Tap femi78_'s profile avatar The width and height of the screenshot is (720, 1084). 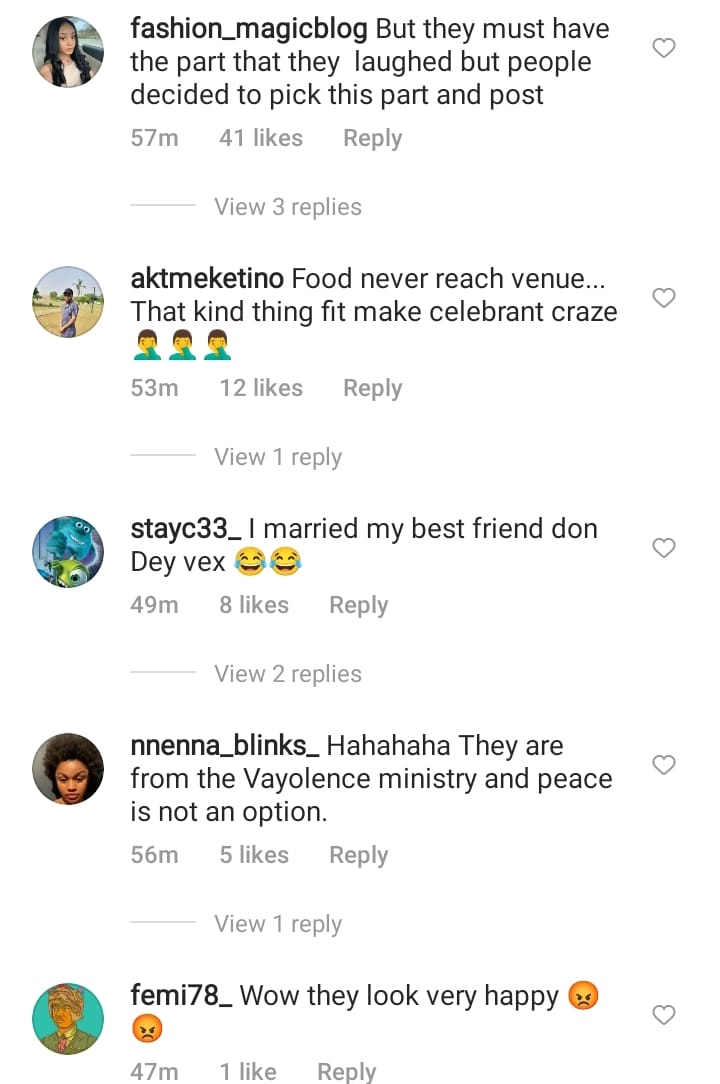(x=69, y=1019)
